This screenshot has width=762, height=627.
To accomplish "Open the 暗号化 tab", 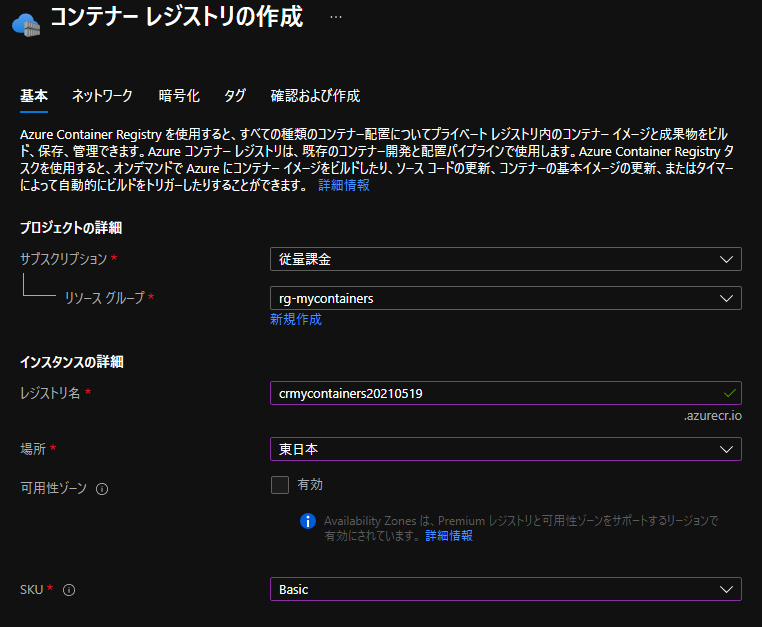I will 179,96.
